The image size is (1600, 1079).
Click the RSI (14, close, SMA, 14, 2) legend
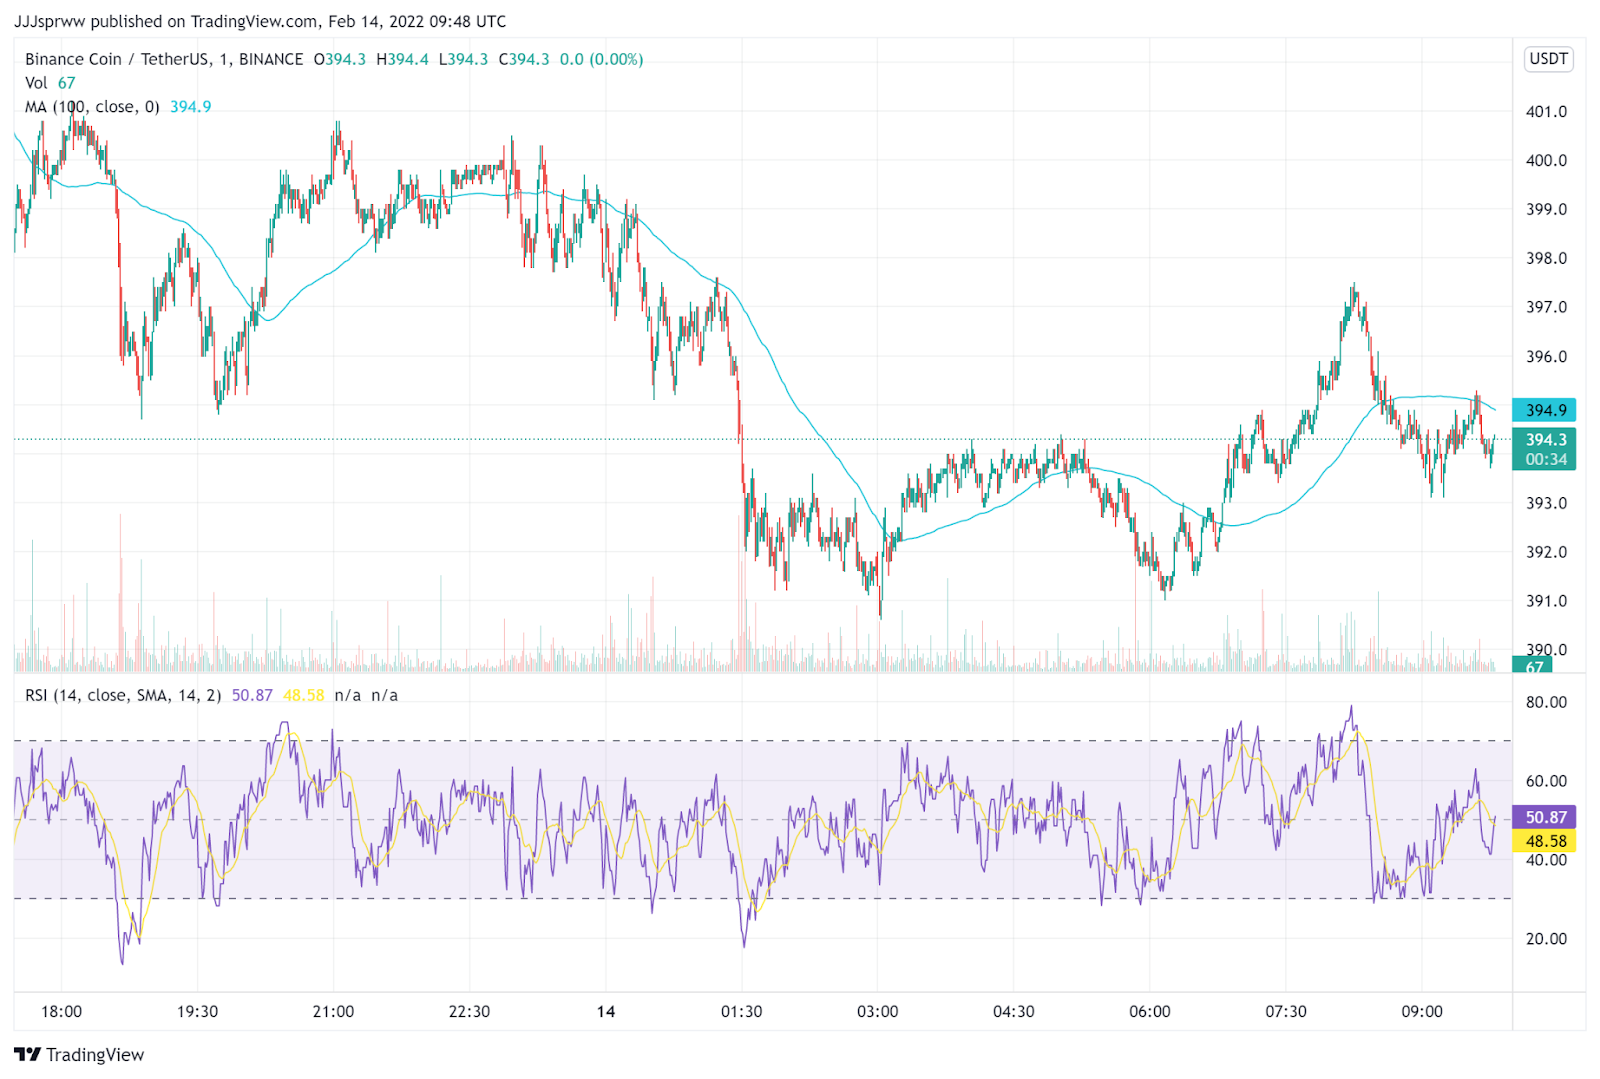point(123,695)
